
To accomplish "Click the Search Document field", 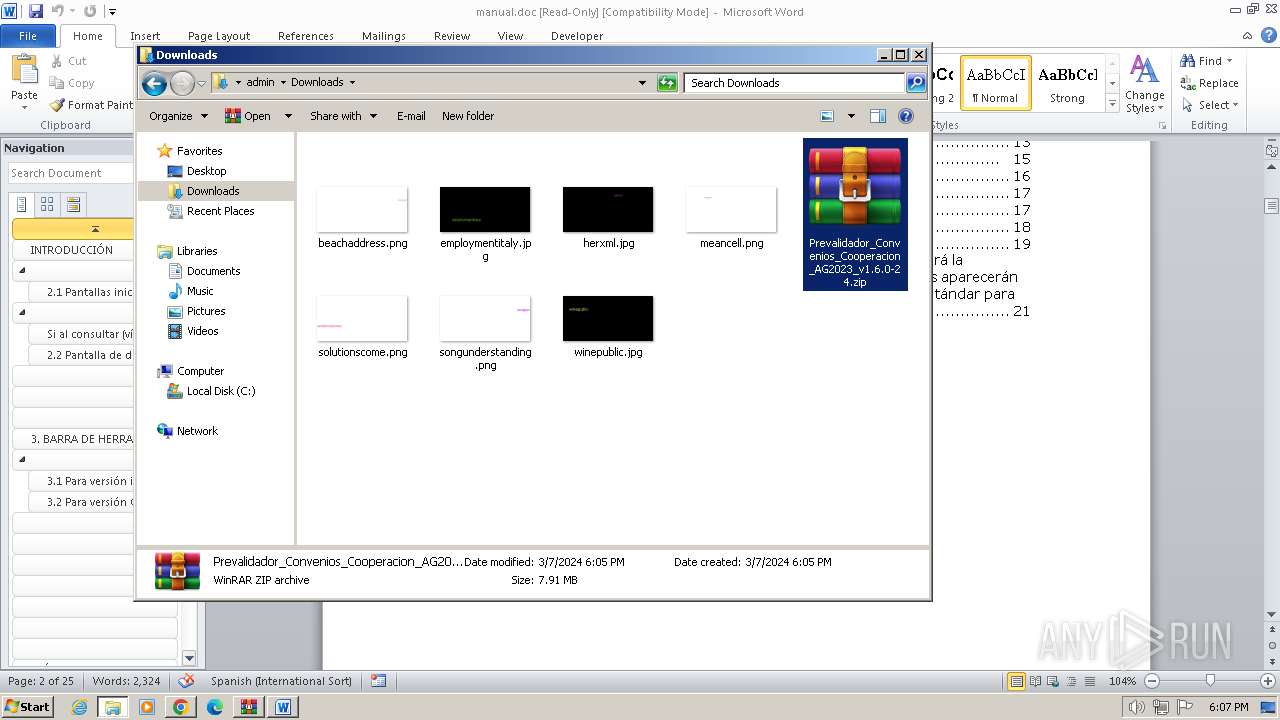I will (70, 173).
